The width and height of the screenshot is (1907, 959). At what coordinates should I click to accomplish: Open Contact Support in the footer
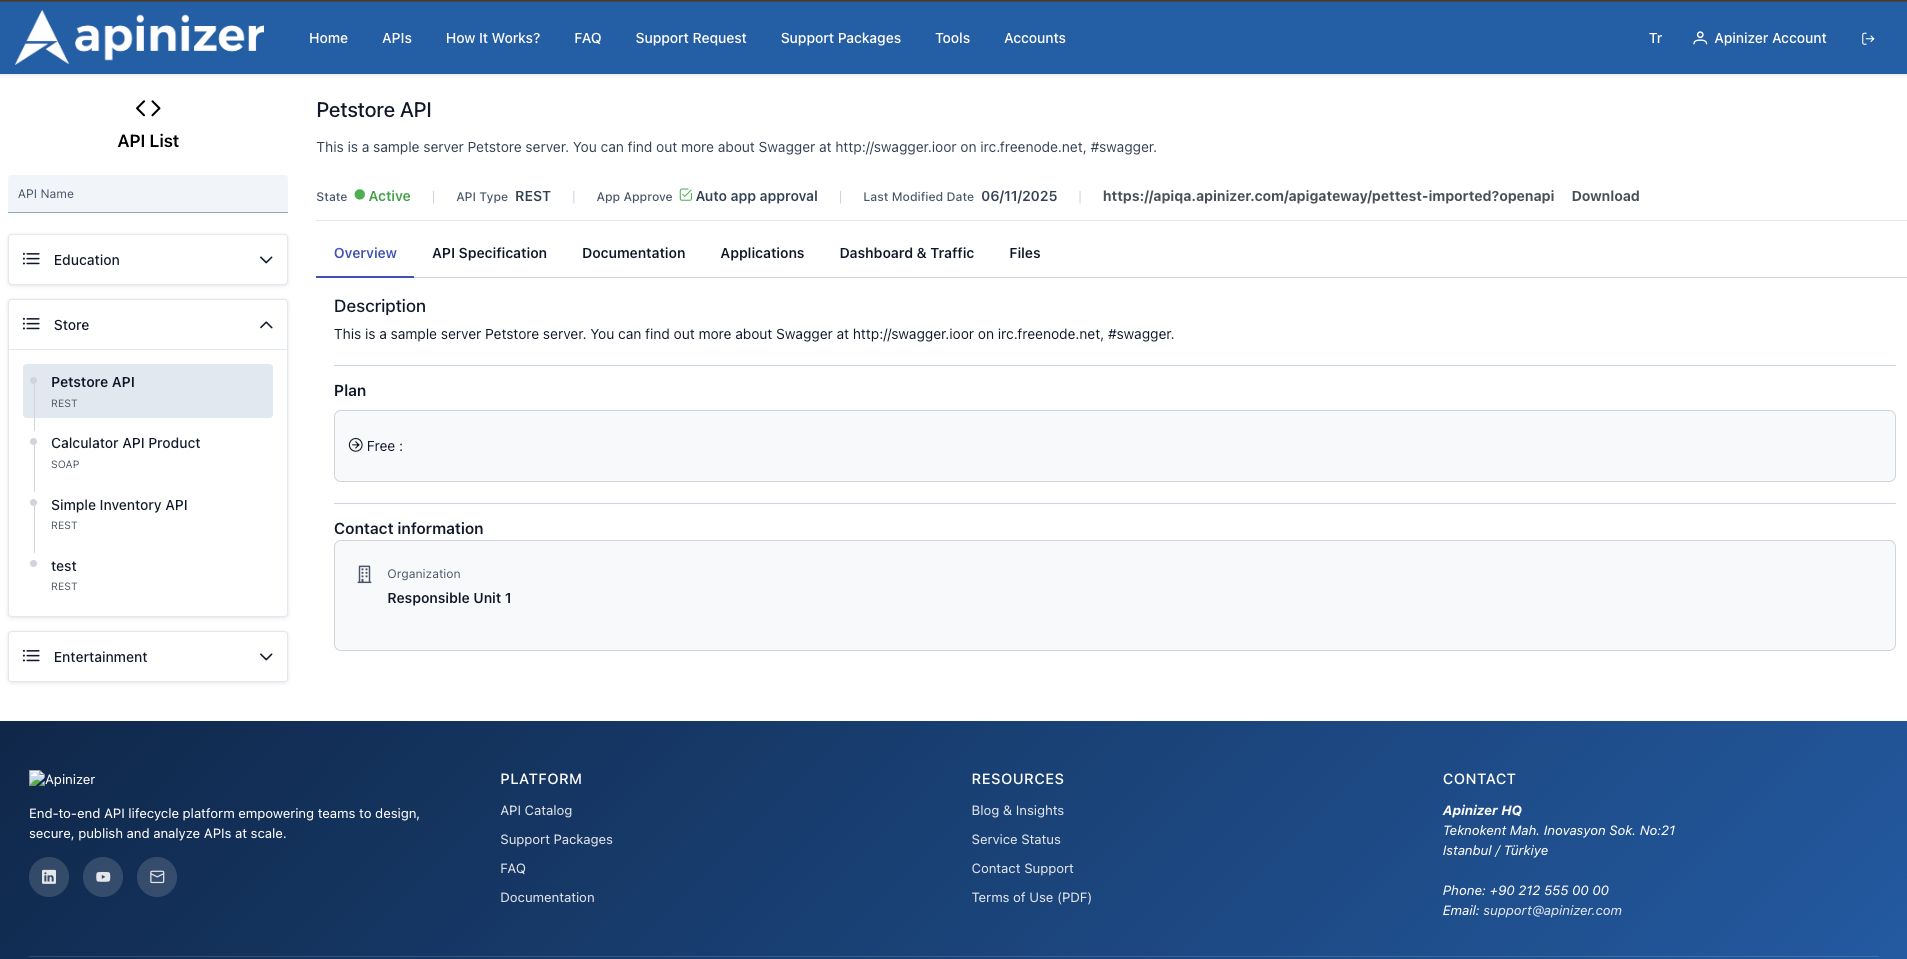(x=1021, y=868)
